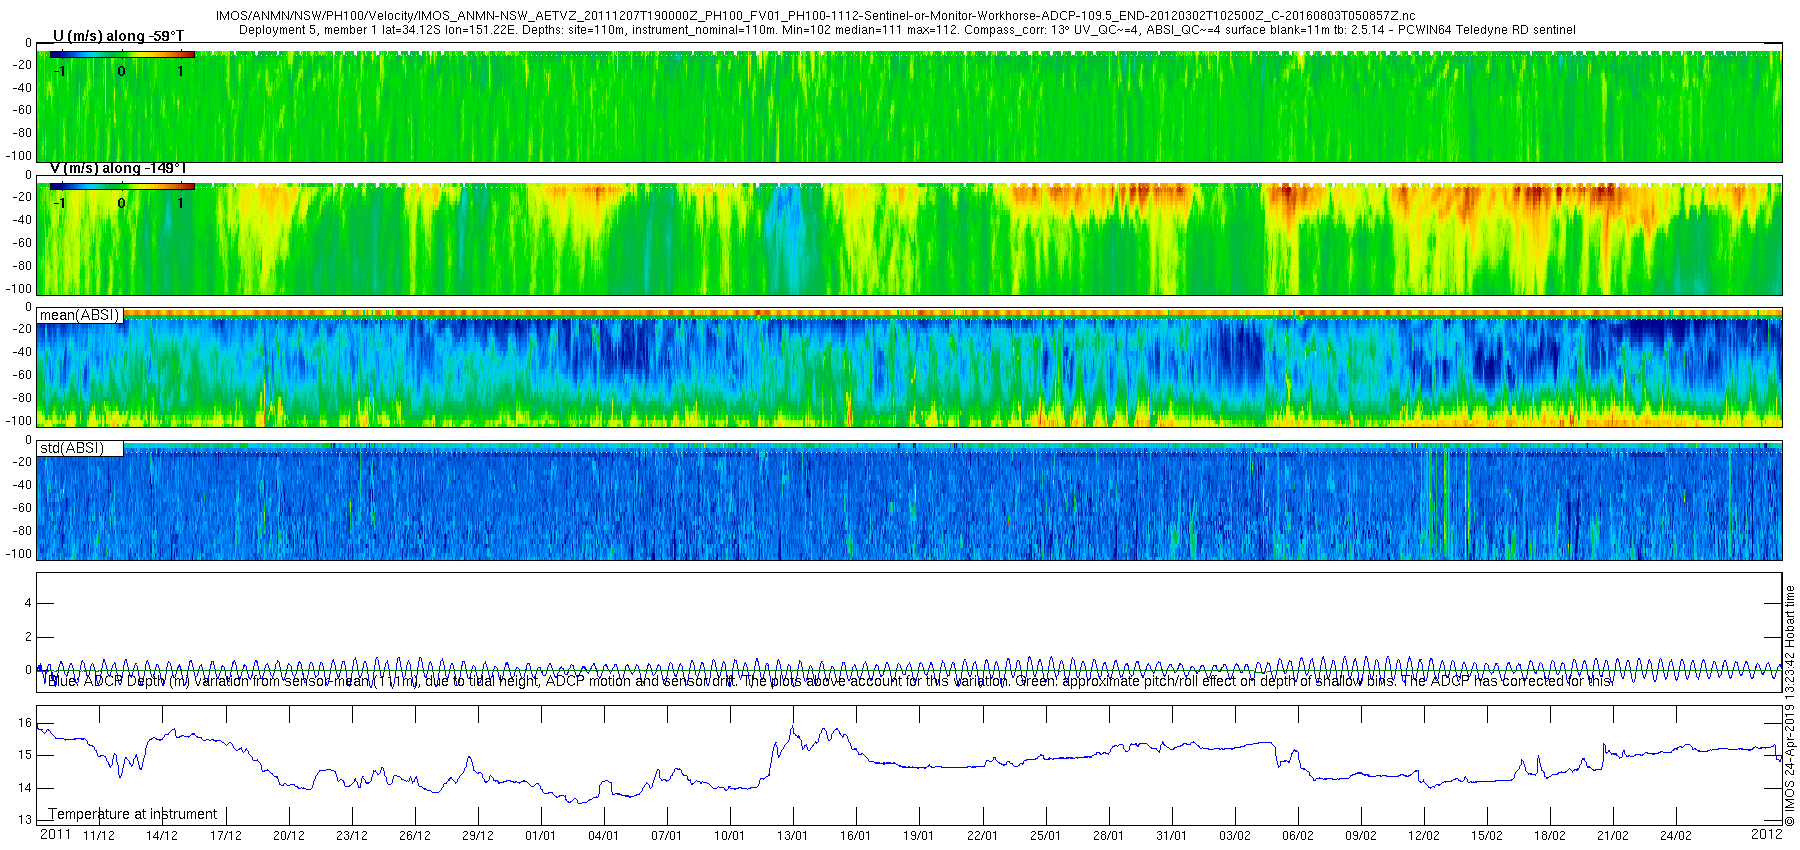Viewport: 1800px width, 850px height.
Task: Click the '06/02' date tick label
Action: pyautogui.click(x=1297, y=836)
